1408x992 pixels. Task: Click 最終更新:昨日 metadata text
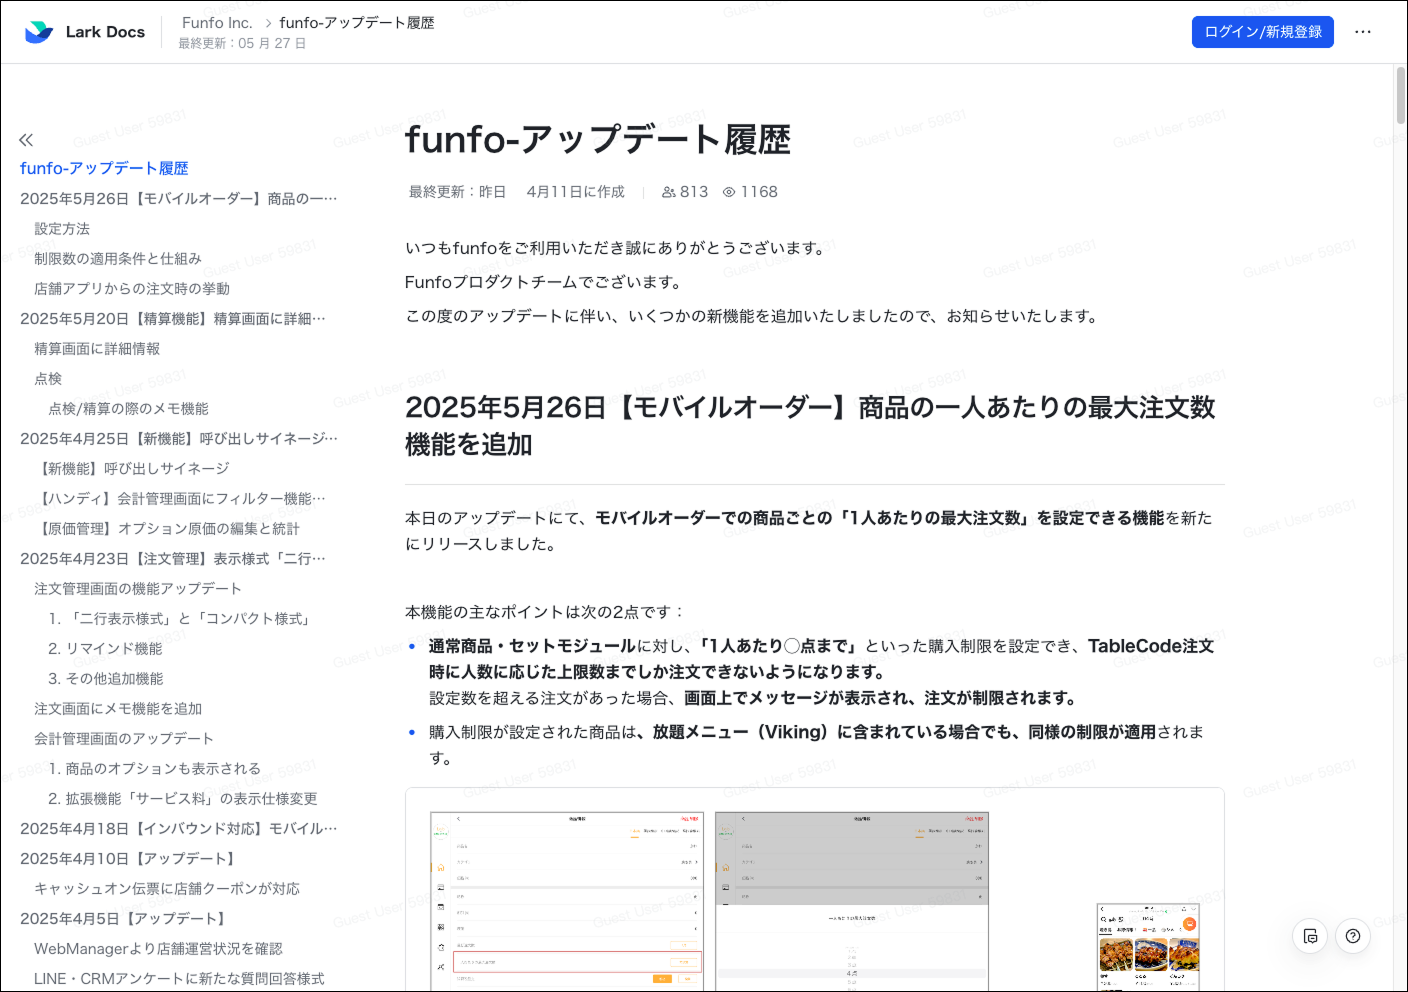point(457,192)
